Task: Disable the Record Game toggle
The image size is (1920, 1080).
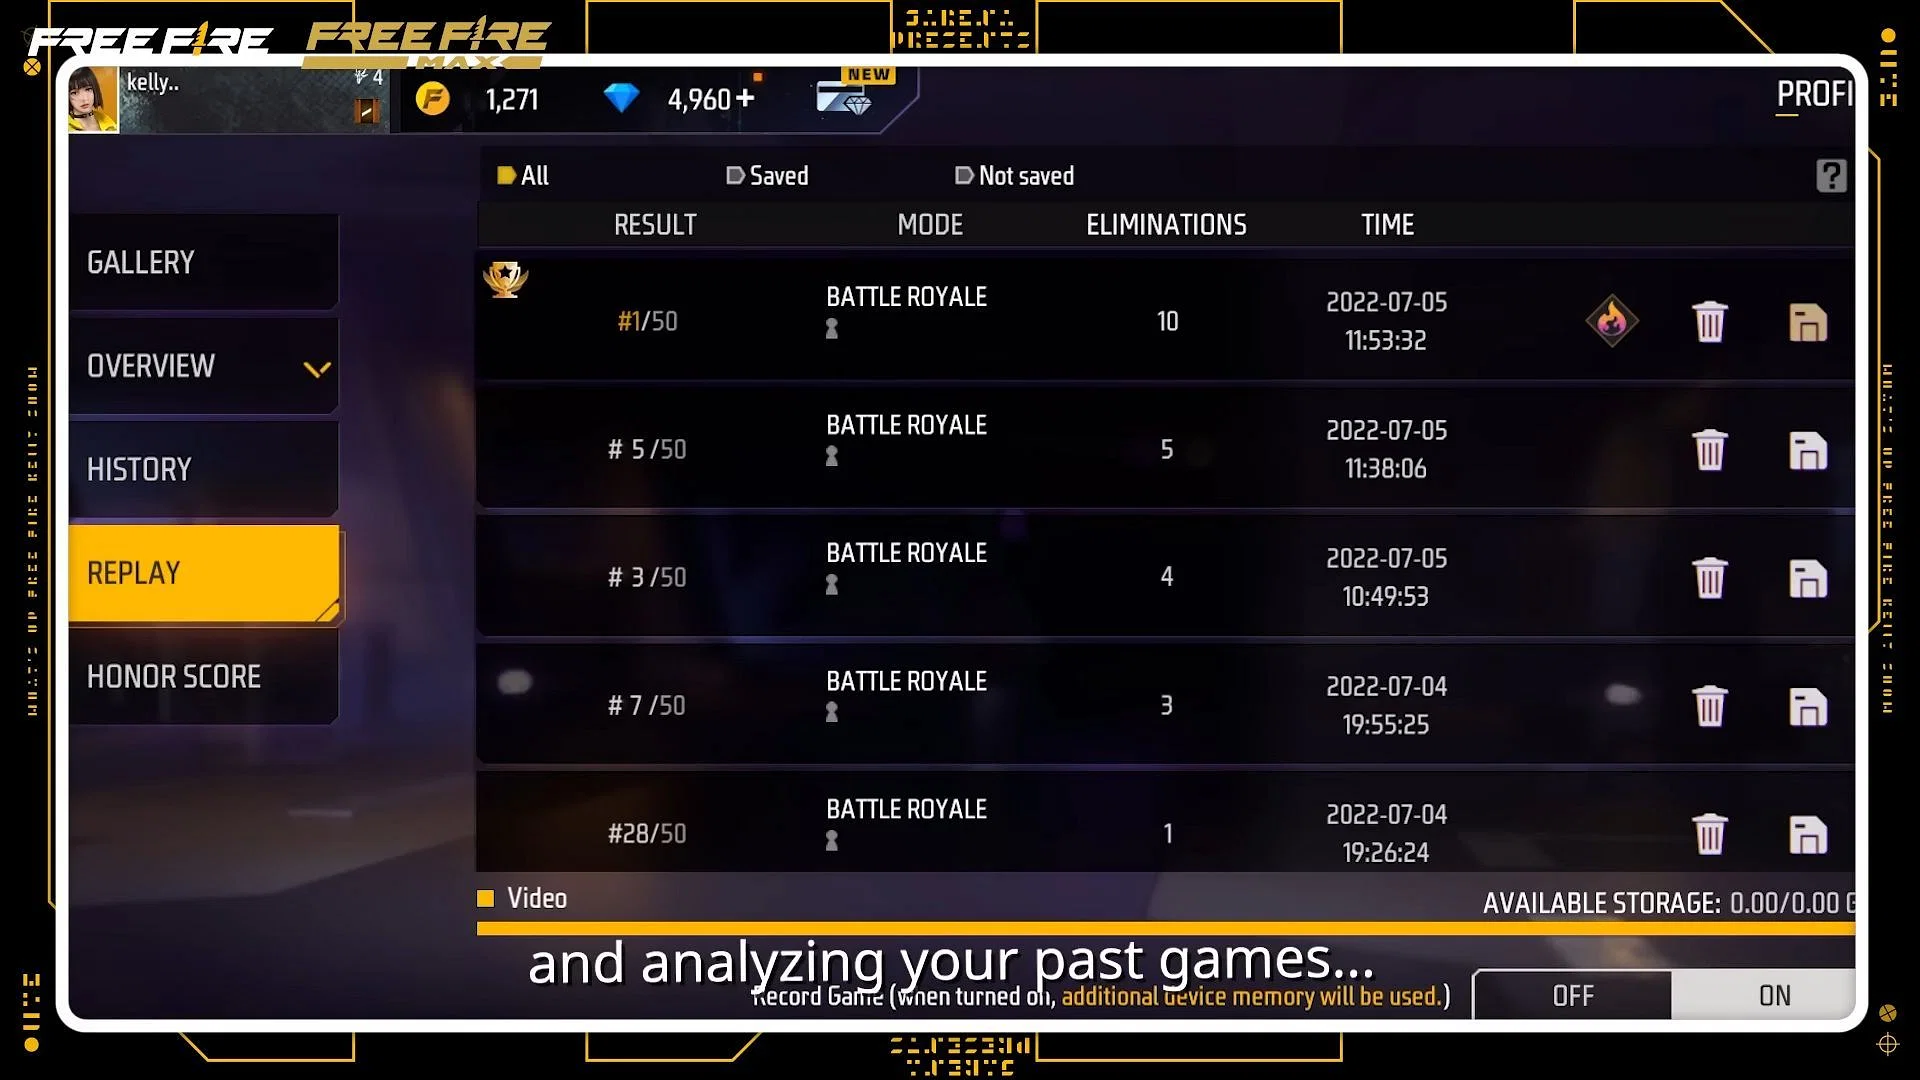Action: (x=1572, y=994)
